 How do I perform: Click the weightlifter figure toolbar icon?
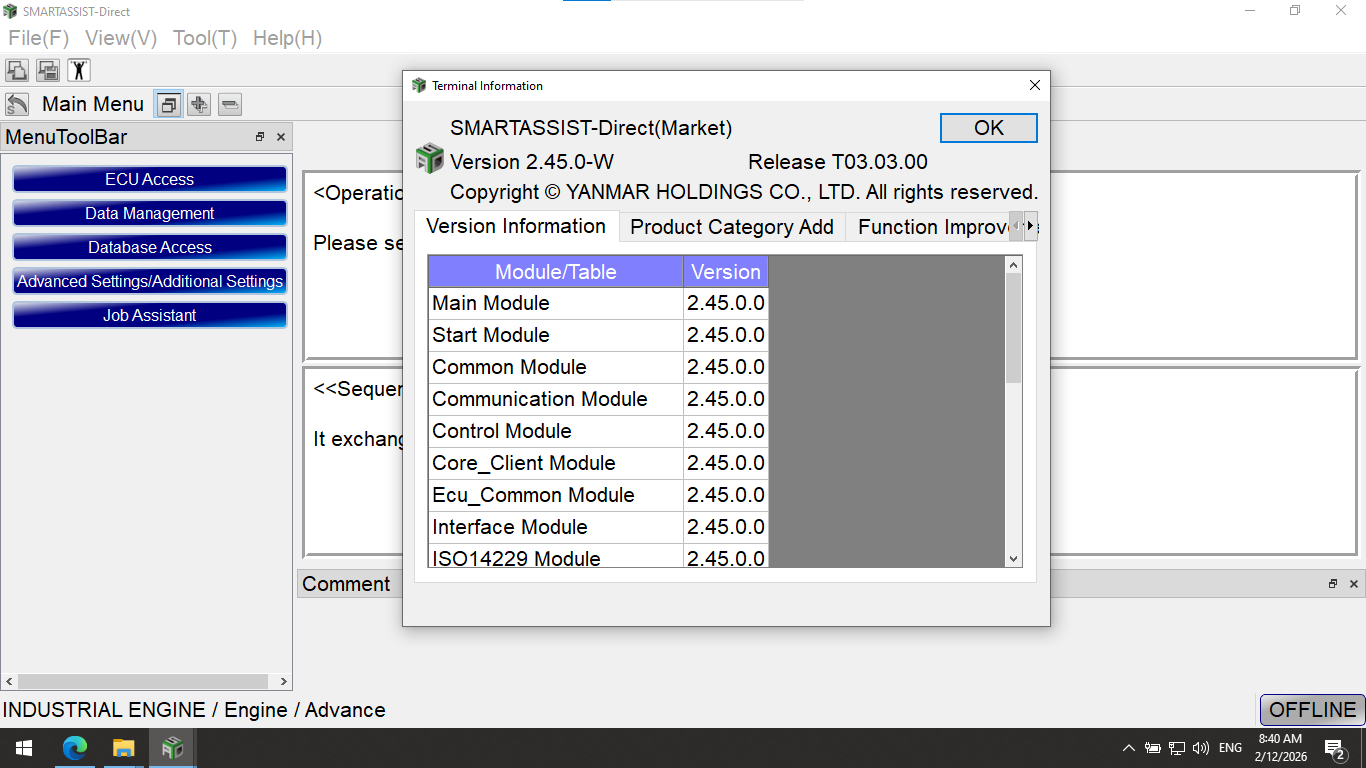[x=79, y=70]
